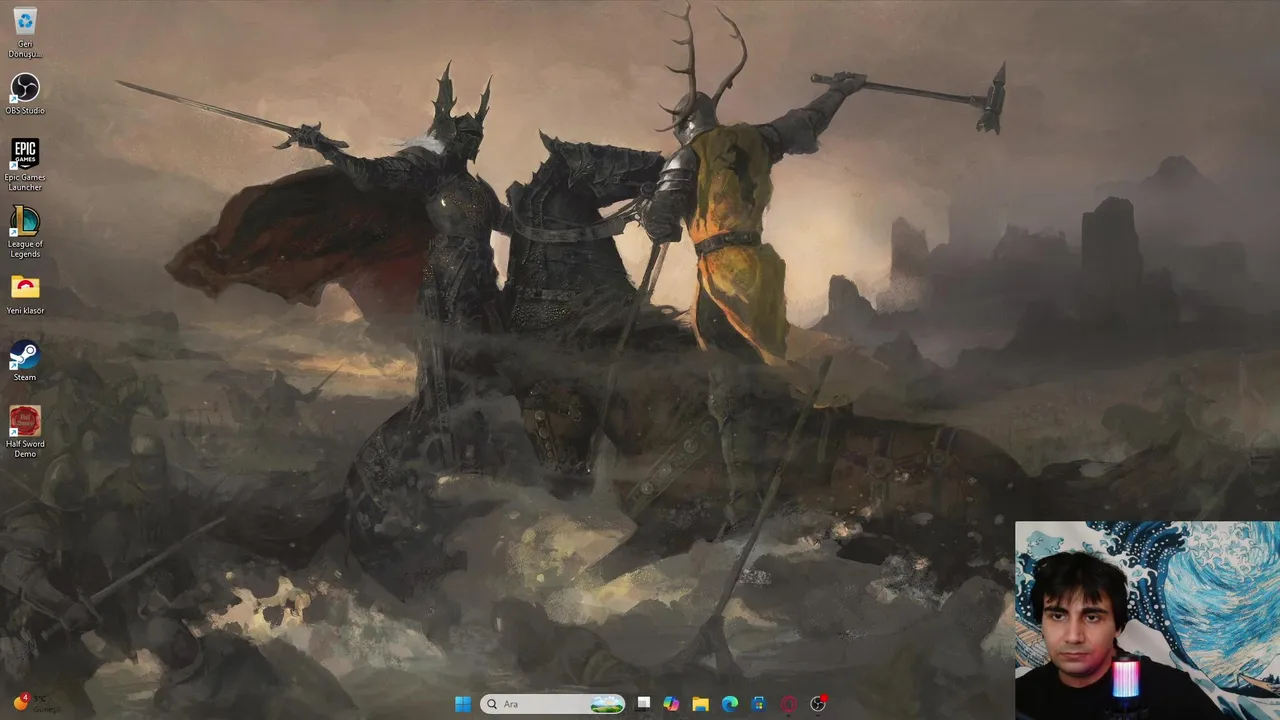Select the Epic Games Launcher shortcut
Image resolution: width=1280 pixels, height=720 pixels.
coord(25,165)
